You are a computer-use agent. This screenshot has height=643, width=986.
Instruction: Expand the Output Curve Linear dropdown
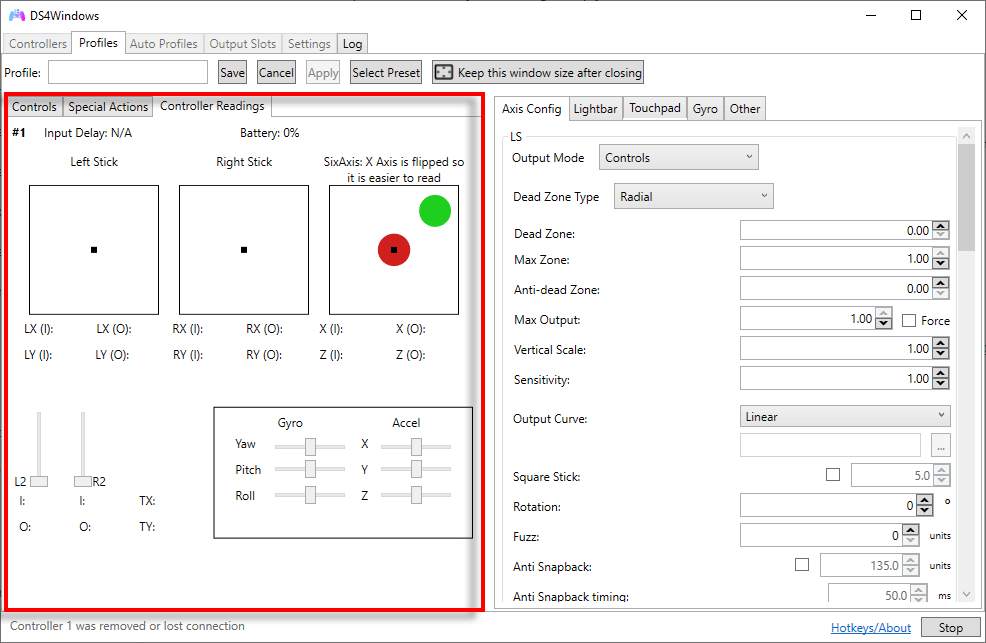point(845,416)
